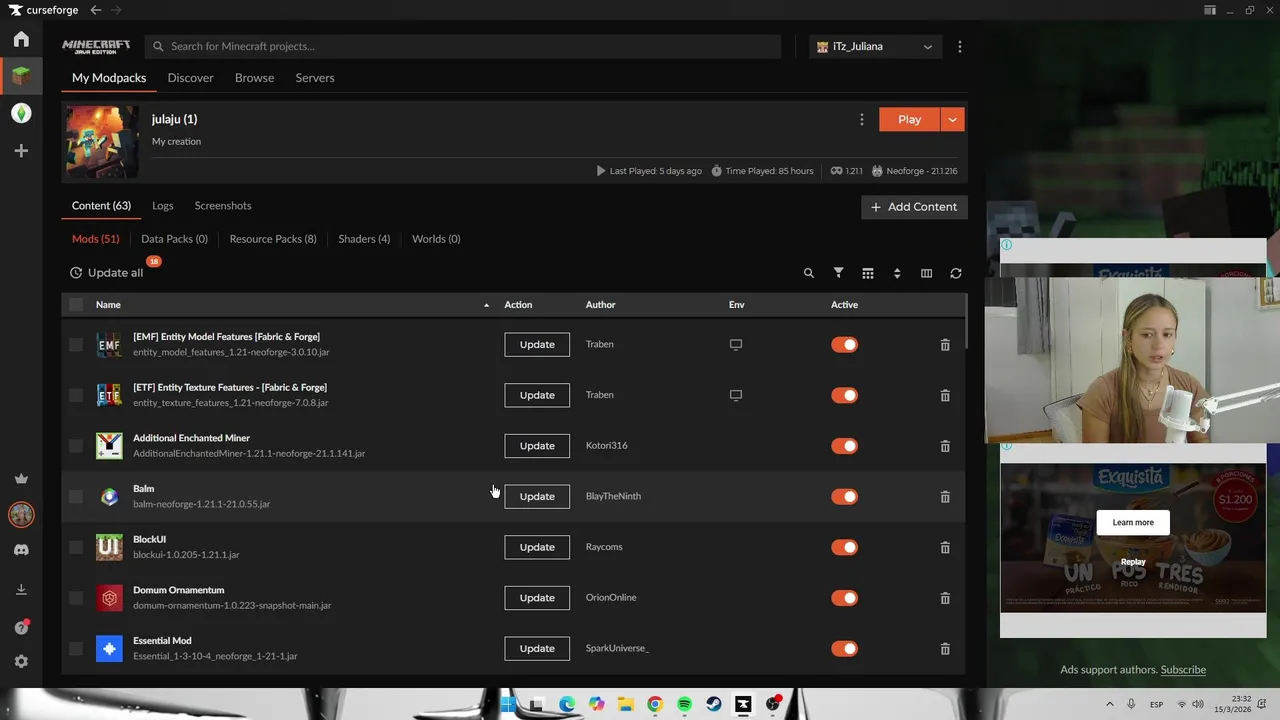Delete the Entity Model Features mod
This screenshot has width=1280, height=720.
coord(945,345)
